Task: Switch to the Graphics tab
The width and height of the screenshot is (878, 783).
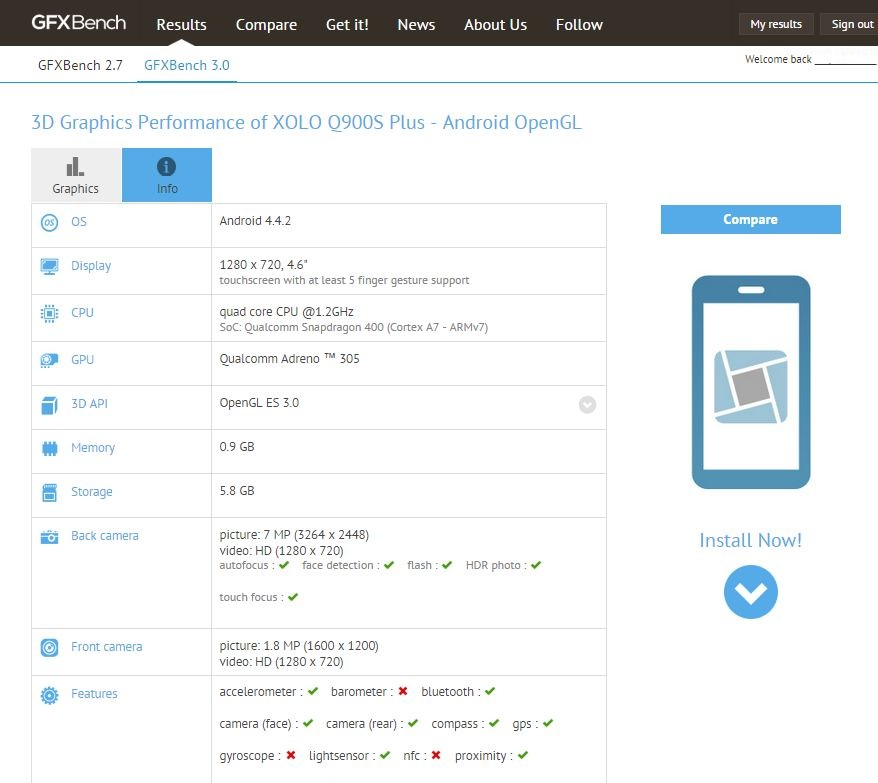Action: [76, 175]
